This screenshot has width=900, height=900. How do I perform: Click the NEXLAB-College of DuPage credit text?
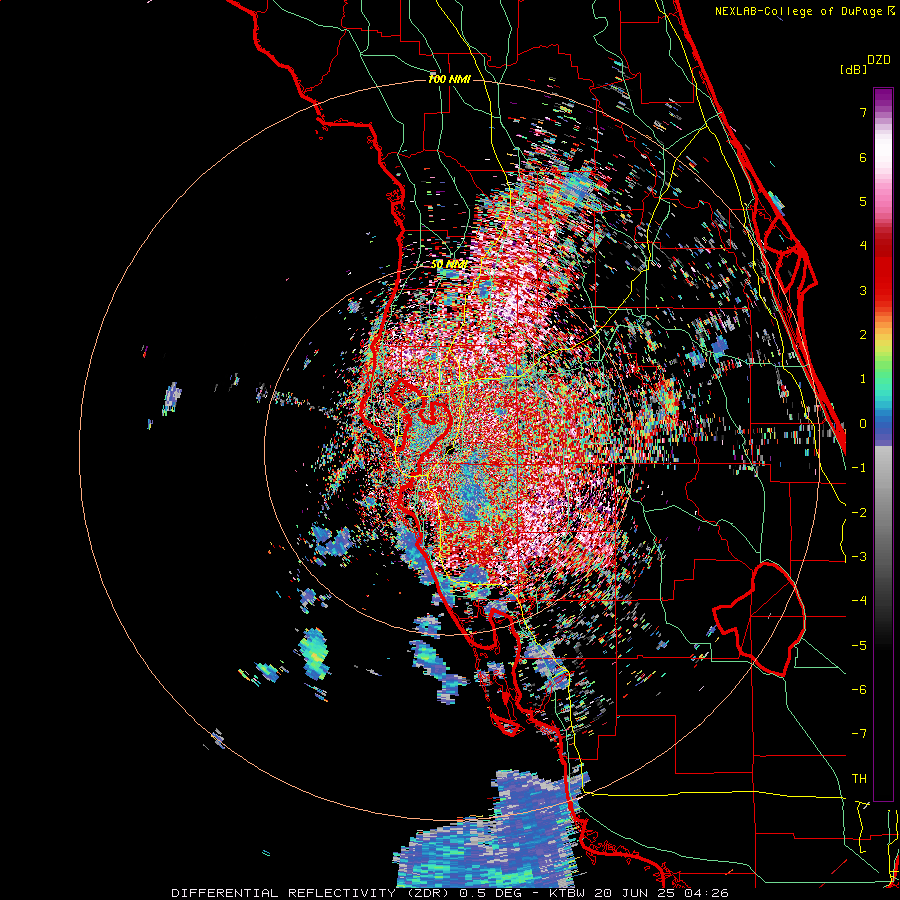(x=805, y=11)
